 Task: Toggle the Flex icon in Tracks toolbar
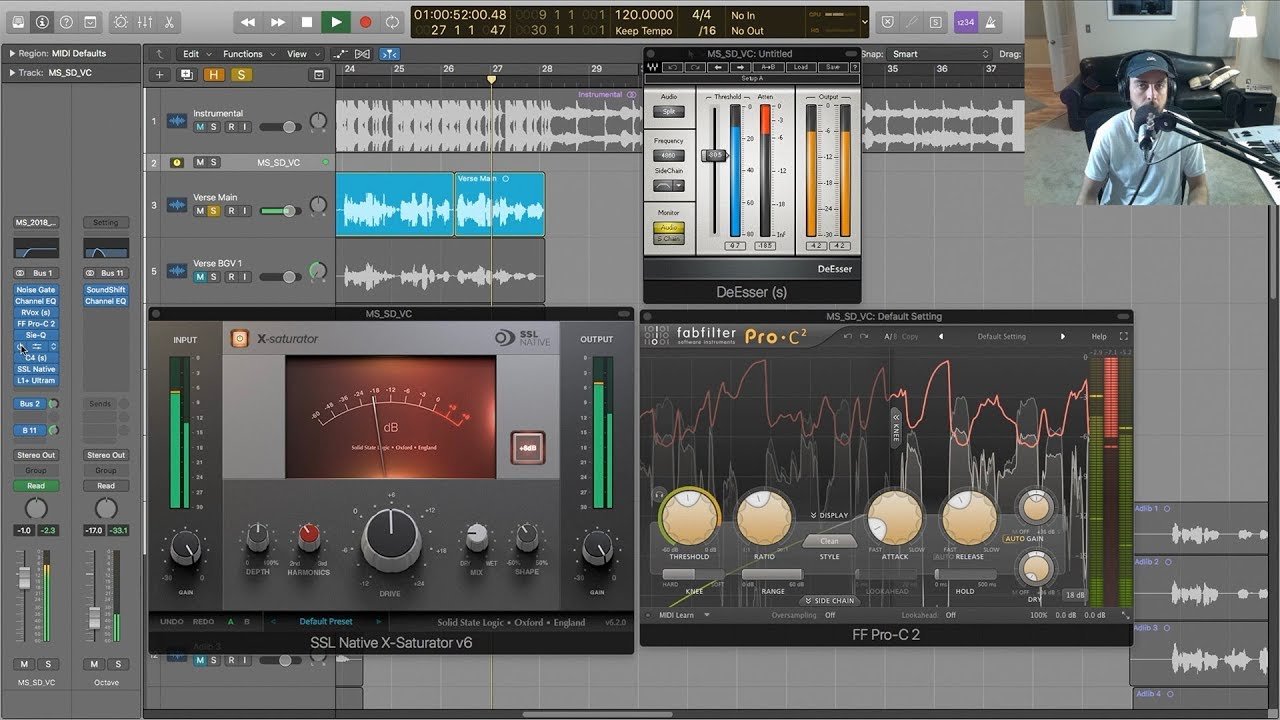point(365,54)
